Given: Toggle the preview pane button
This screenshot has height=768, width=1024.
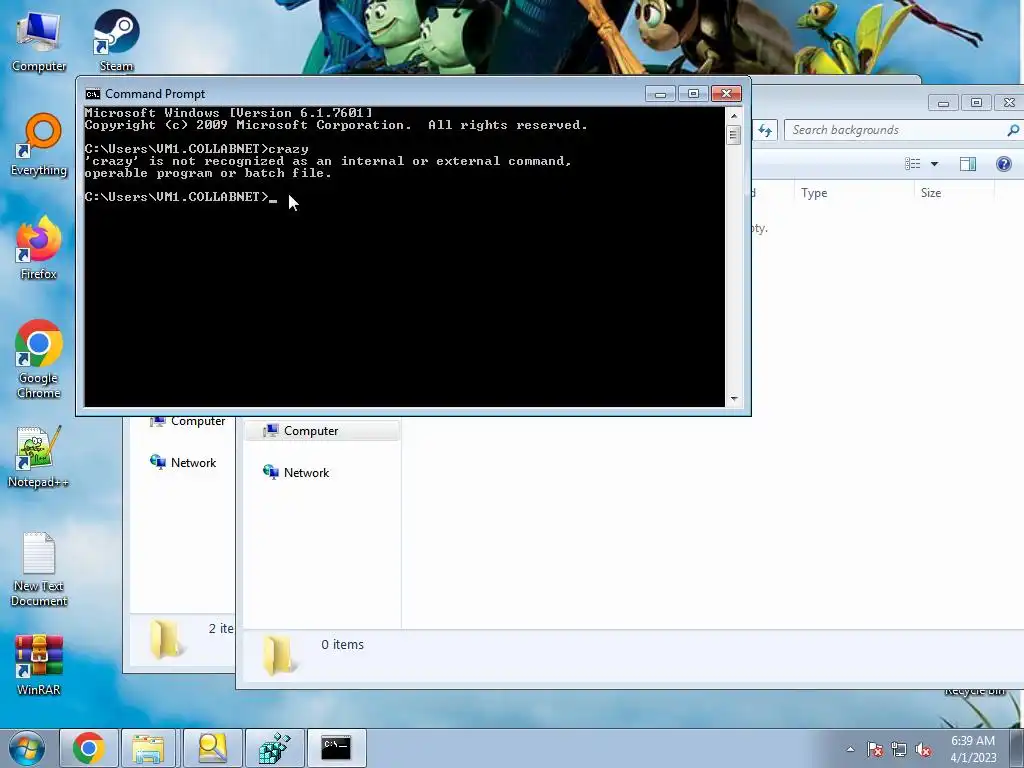Looking at the screenshot, I should (968, 164).
